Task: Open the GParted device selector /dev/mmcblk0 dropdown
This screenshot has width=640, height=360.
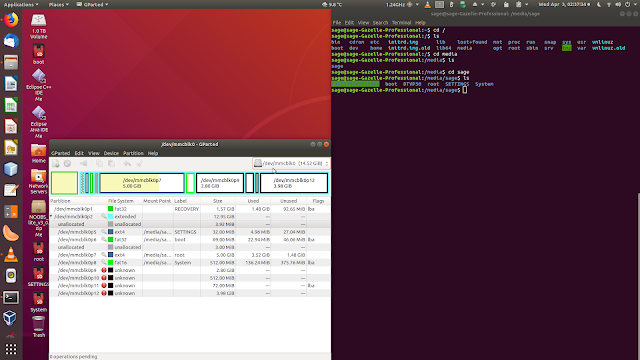Action: click(291, 163)
